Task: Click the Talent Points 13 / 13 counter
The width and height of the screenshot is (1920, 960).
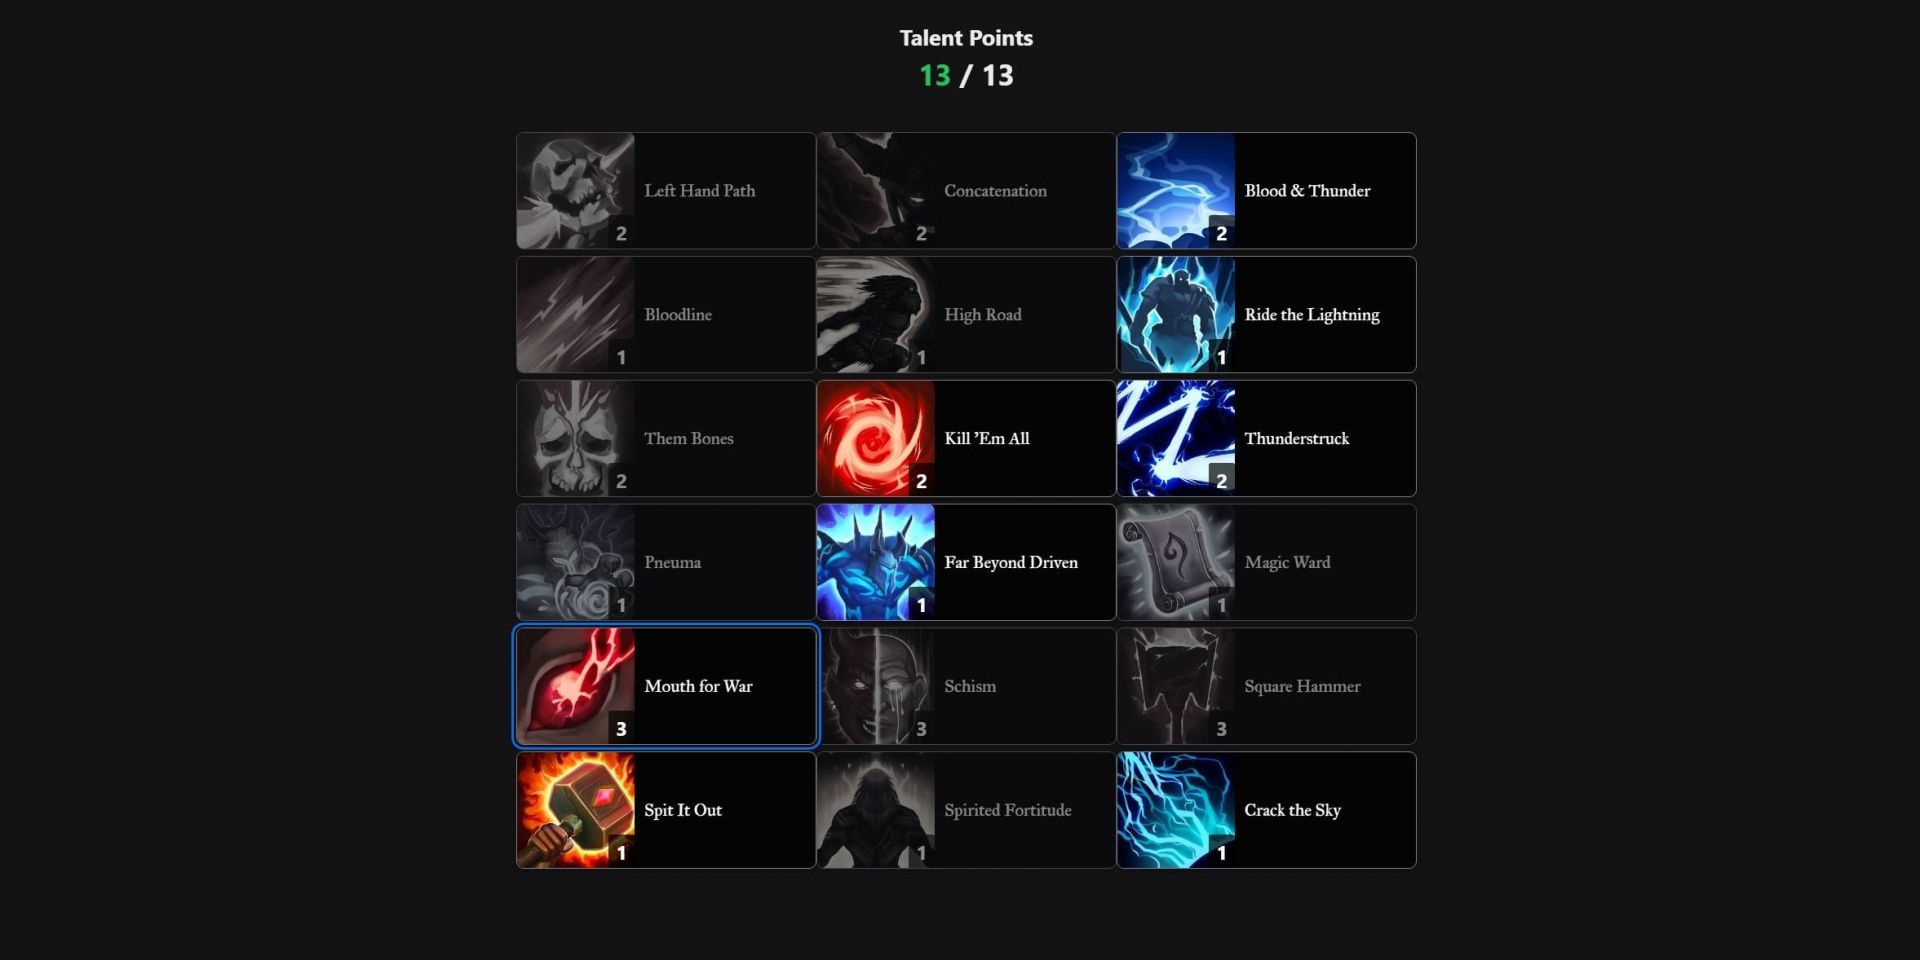Action: (x=966, y=76)
